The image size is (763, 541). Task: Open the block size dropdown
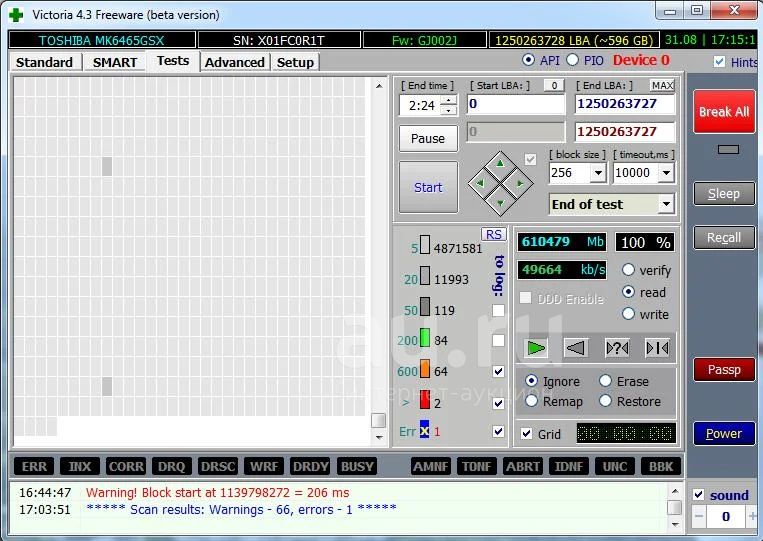598,173
